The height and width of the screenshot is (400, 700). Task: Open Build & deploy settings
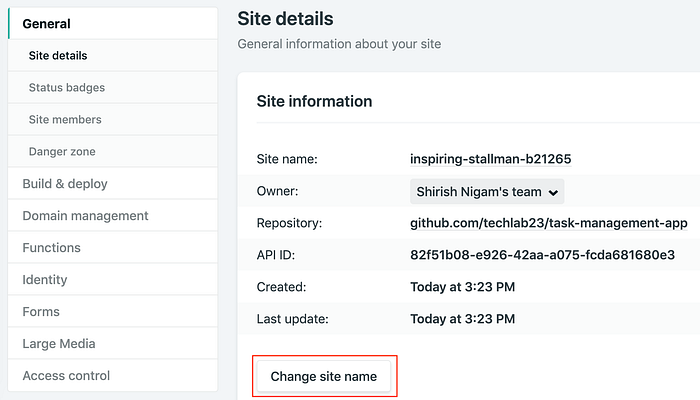pyautogui.click(x=65, y=183)
